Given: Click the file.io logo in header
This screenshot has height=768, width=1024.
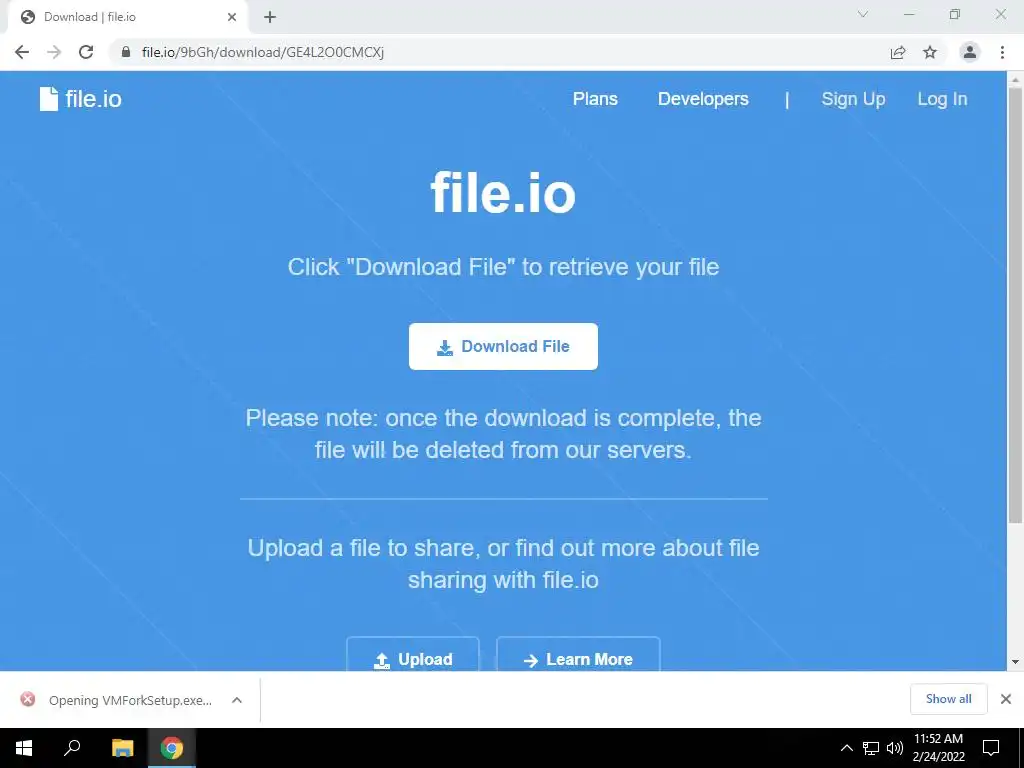Looking at the screenshot, I should coord(80,99).
